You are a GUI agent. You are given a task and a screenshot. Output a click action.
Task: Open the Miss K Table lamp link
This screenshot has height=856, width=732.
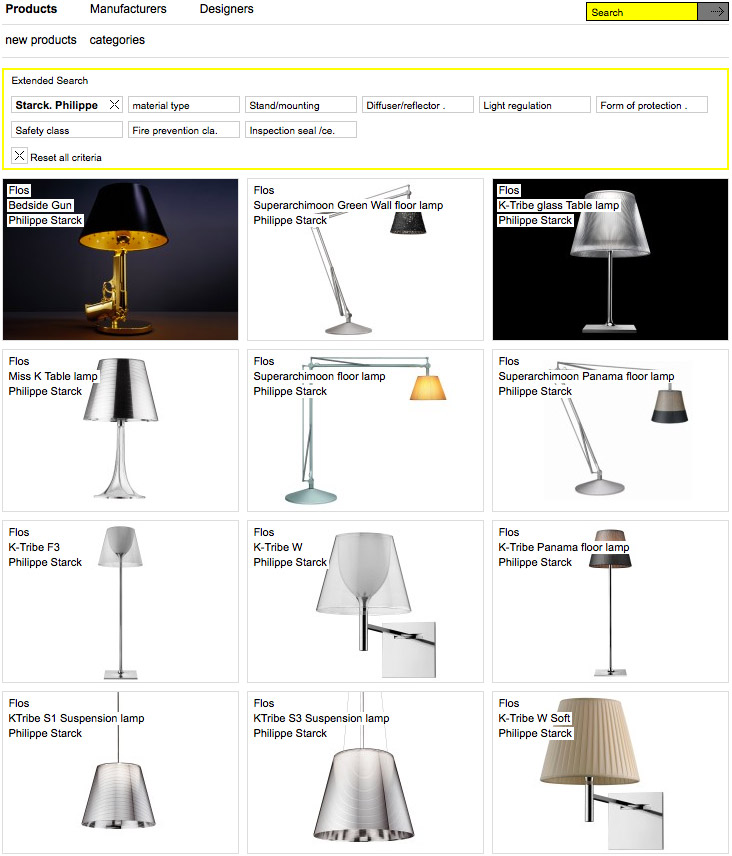tap(53, 376)
